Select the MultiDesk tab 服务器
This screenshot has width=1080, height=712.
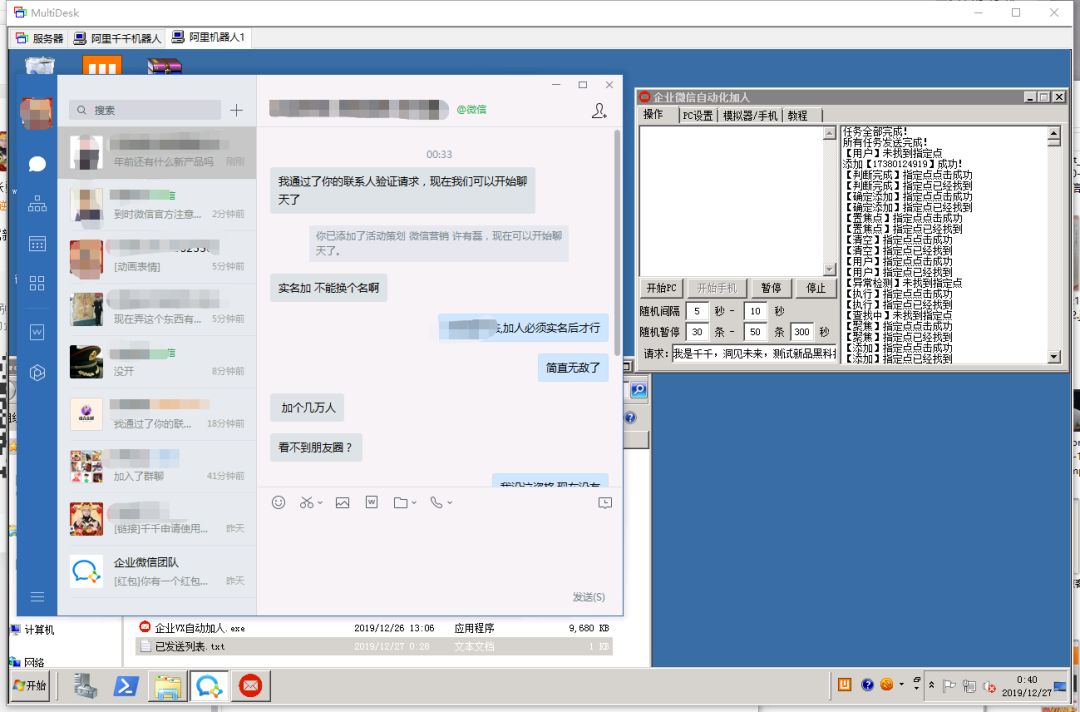click(39, 38)
